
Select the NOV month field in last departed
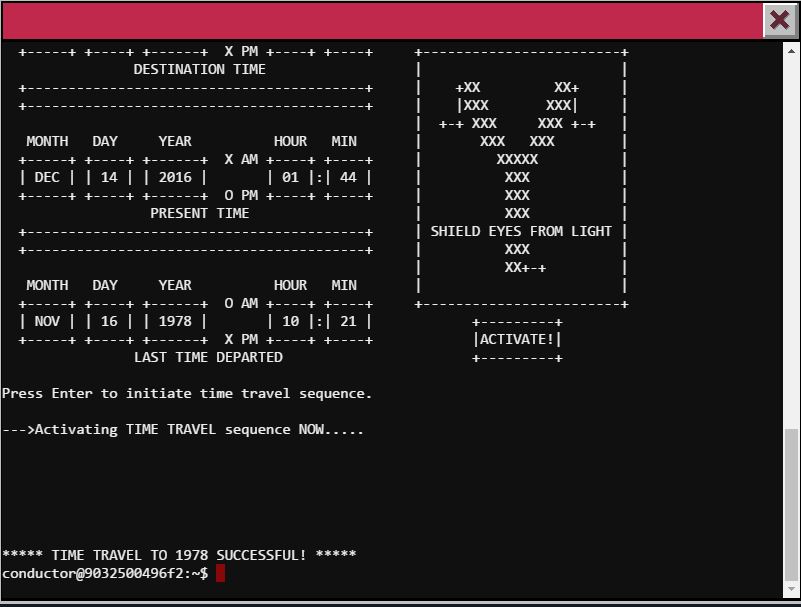[47, 322]
